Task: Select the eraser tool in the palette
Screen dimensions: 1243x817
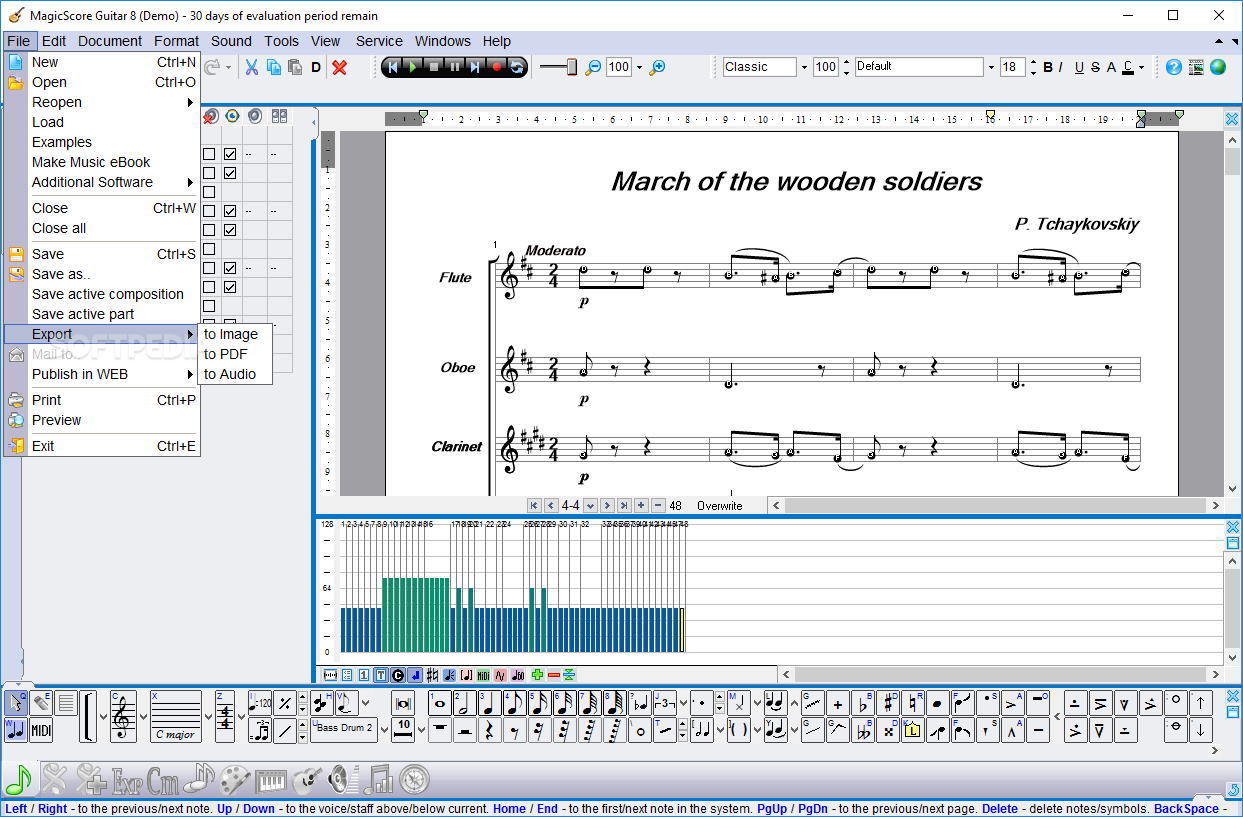Action: tap(42, 703)
